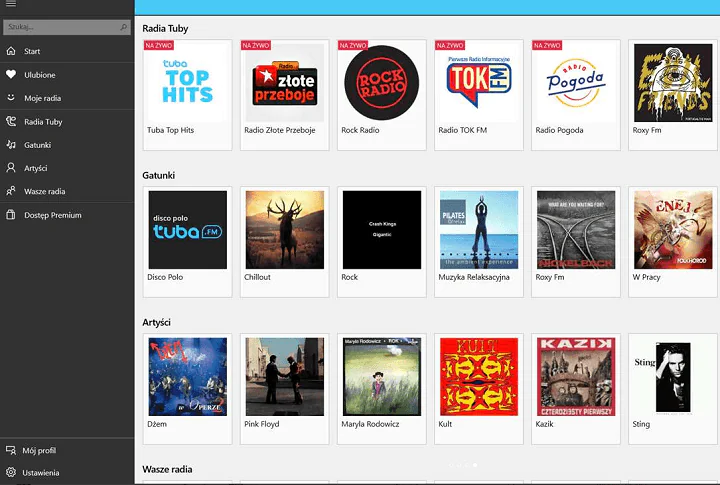The width and height of the screenshot is (720, 485).
Task: Open Muzyka Relaksacyjna genre card
Action: [479, 242]
